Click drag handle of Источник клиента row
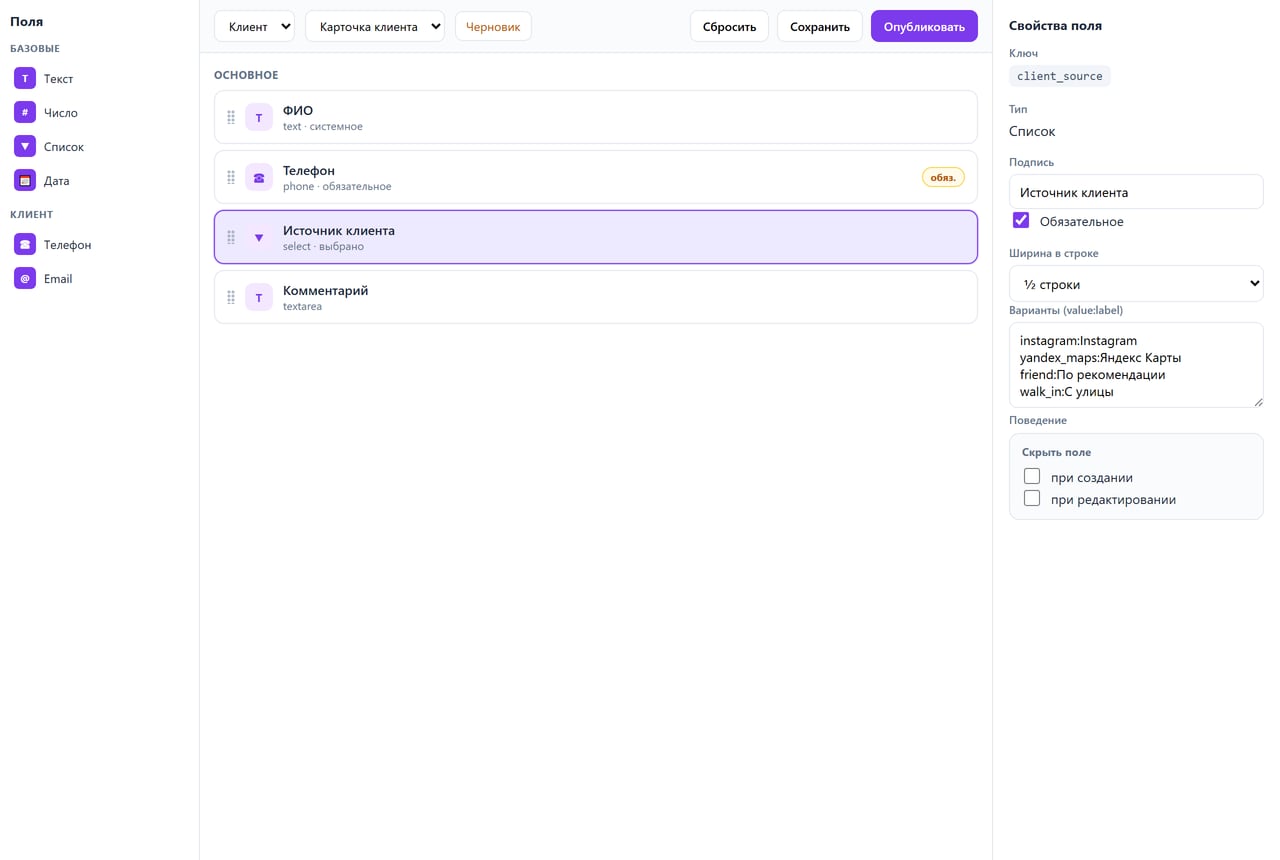 (x=231, y=238)
